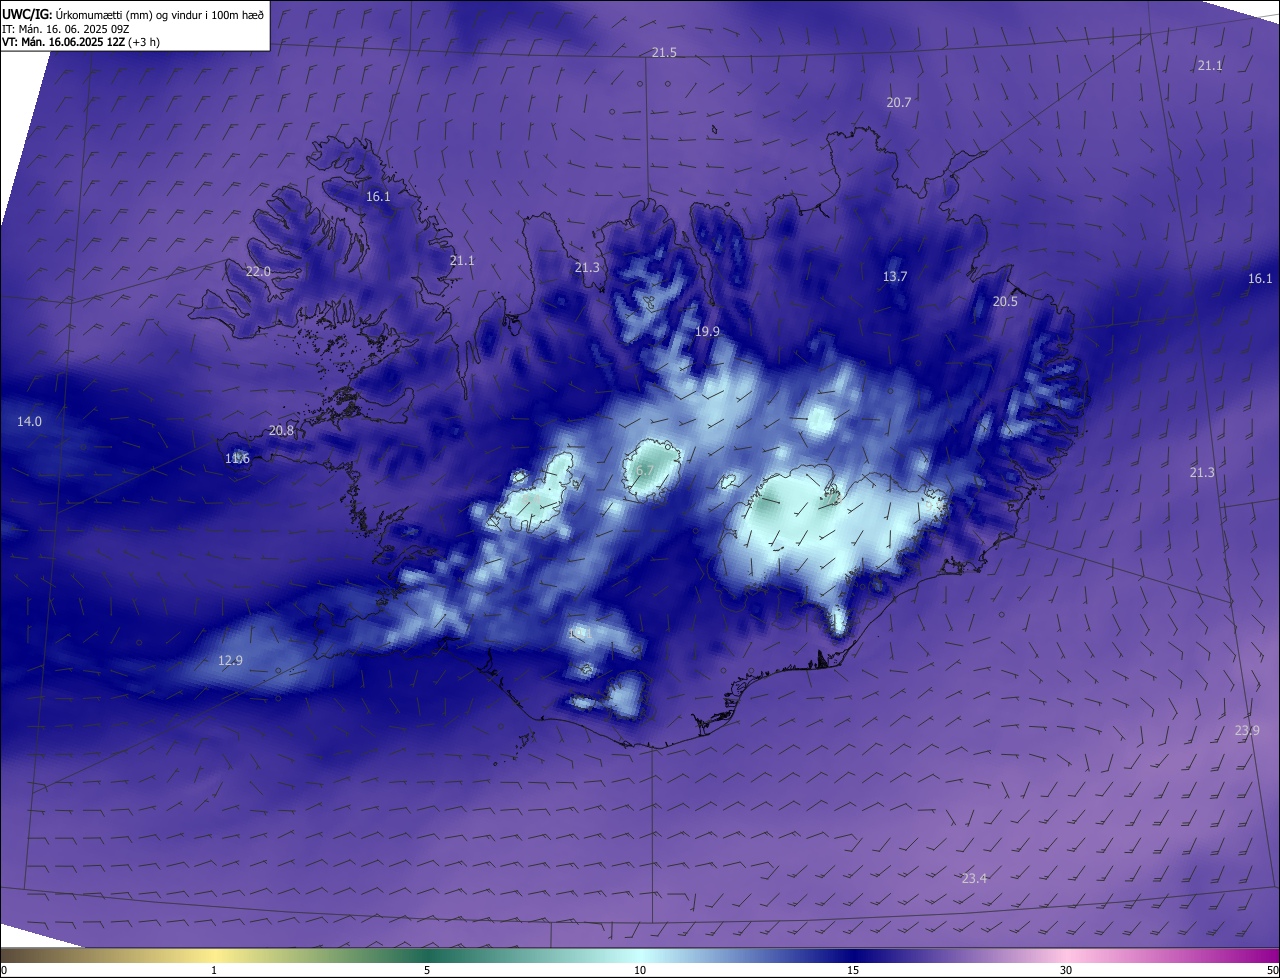Click the 22.0 value label

click(x=258, y=271)
